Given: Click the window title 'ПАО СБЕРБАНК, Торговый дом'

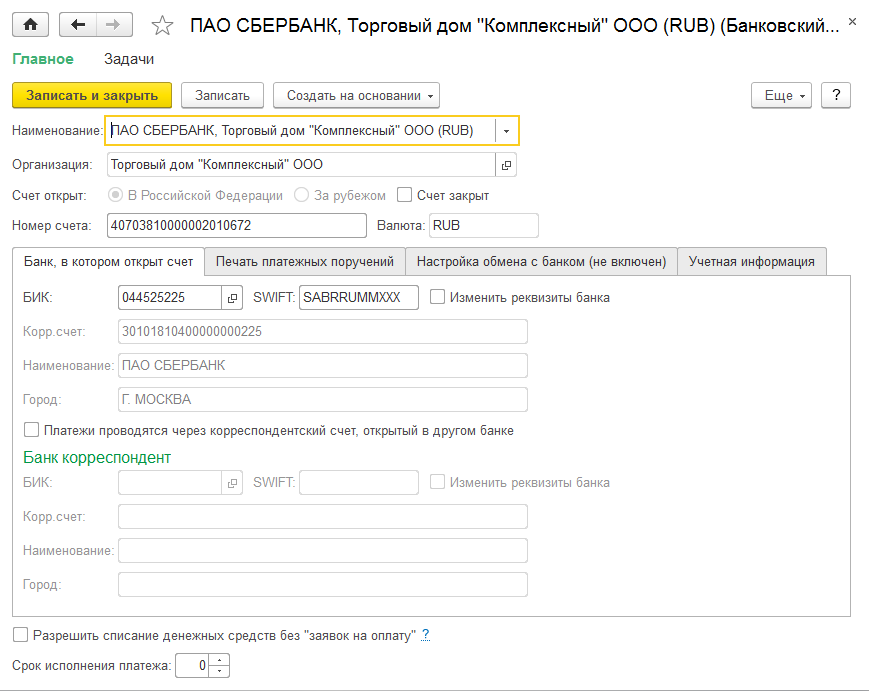Looking at the screenshot, I should (514, 25).
